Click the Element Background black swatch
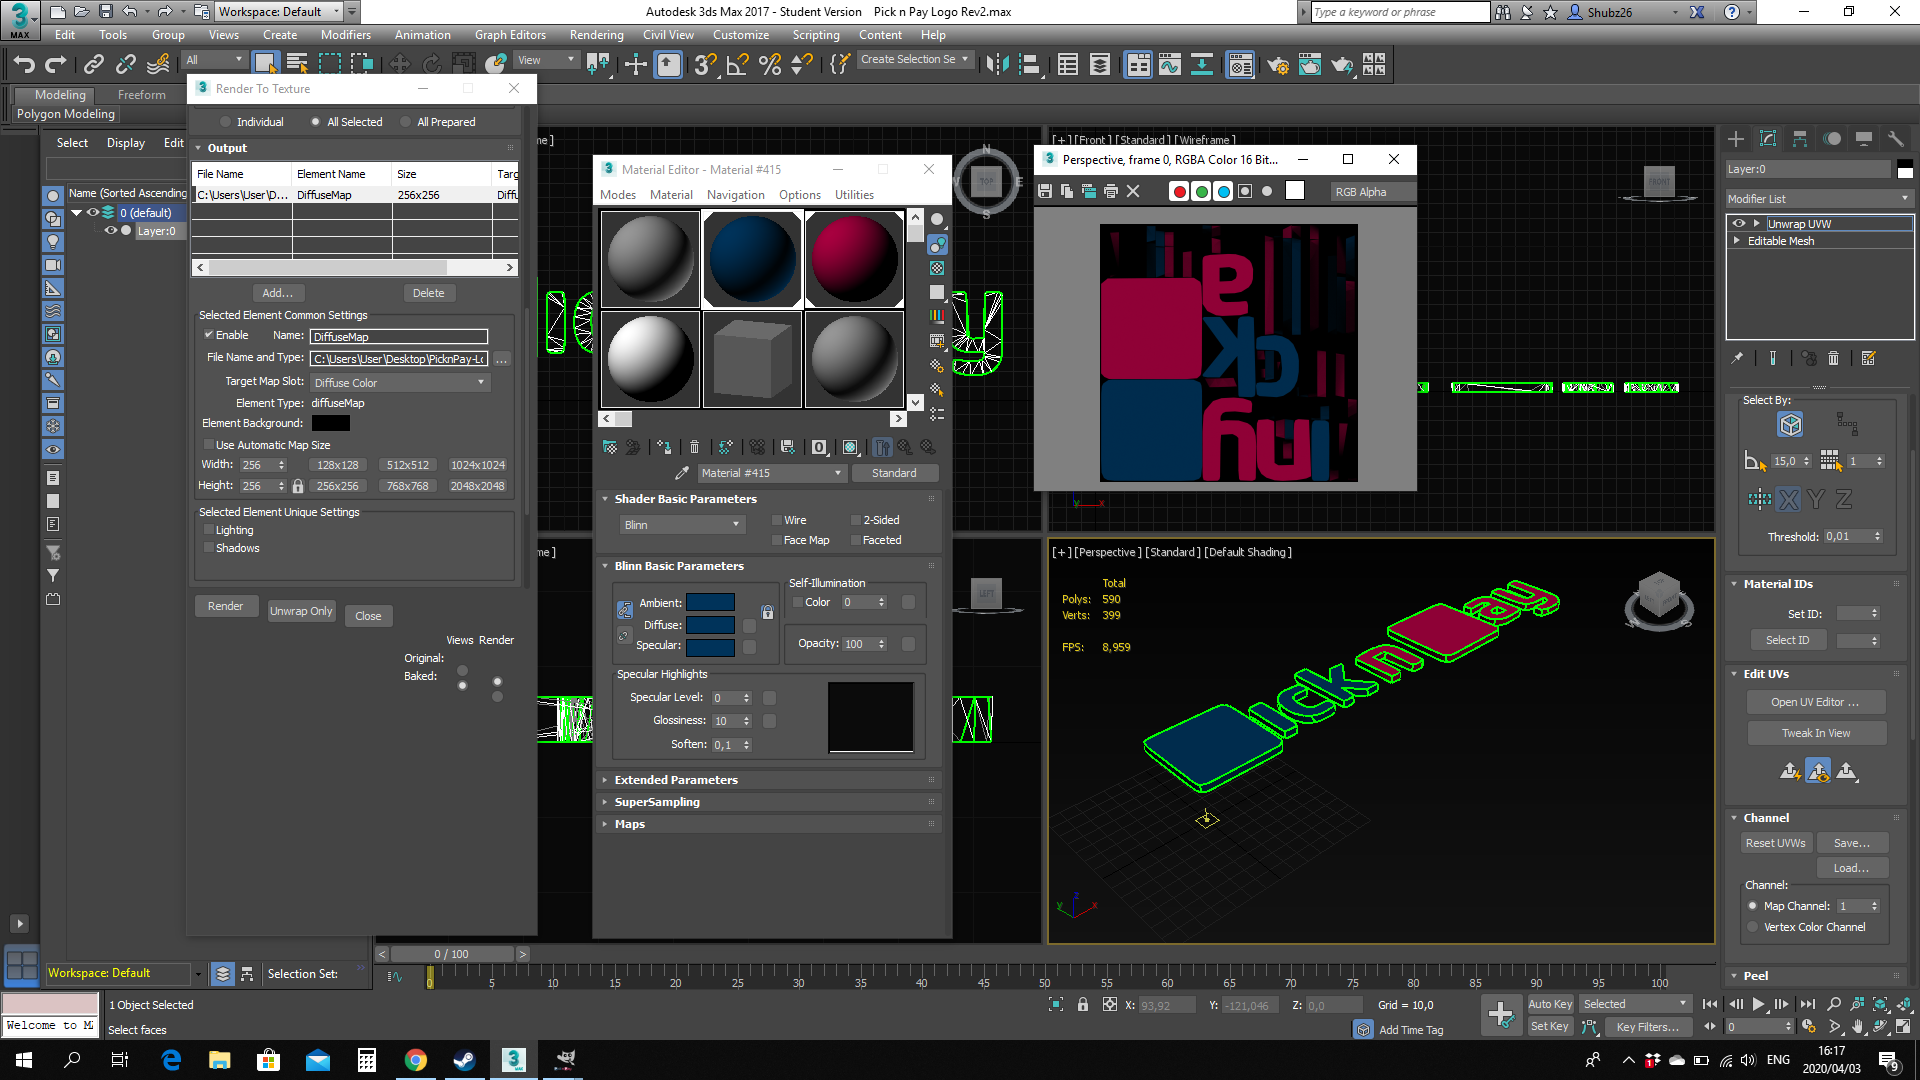This screenshot has width=1920, height=1080. [330, 423]
